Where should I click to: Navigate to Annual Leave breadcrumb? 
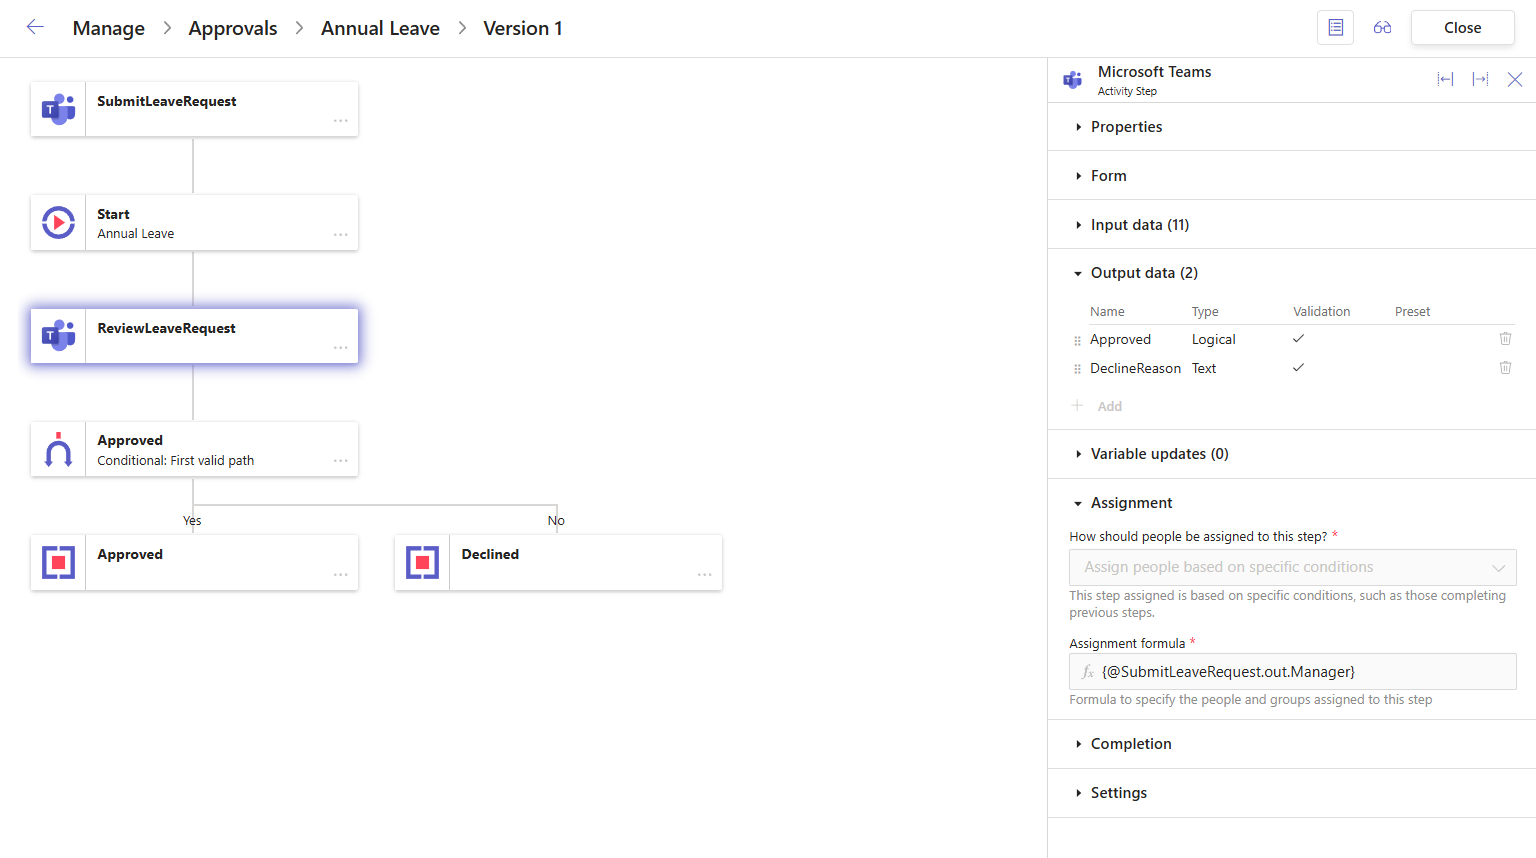[380, 29]
